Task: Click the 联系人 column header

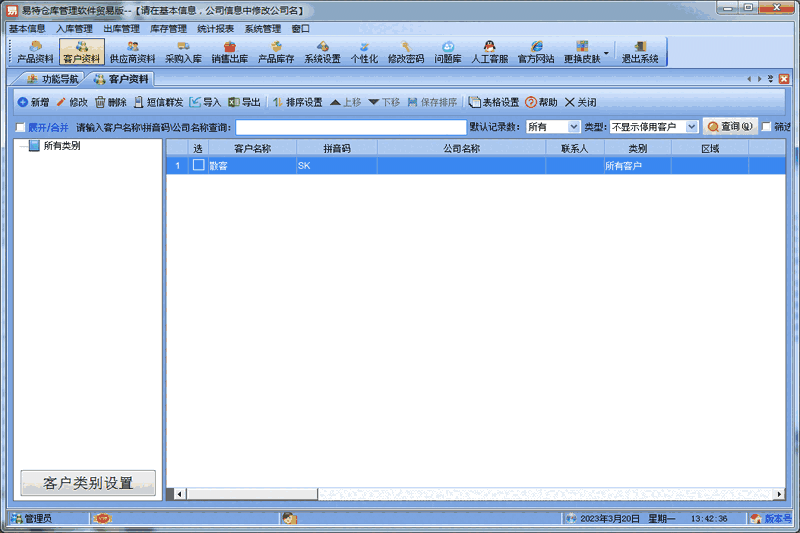Action: pos(574,148)
